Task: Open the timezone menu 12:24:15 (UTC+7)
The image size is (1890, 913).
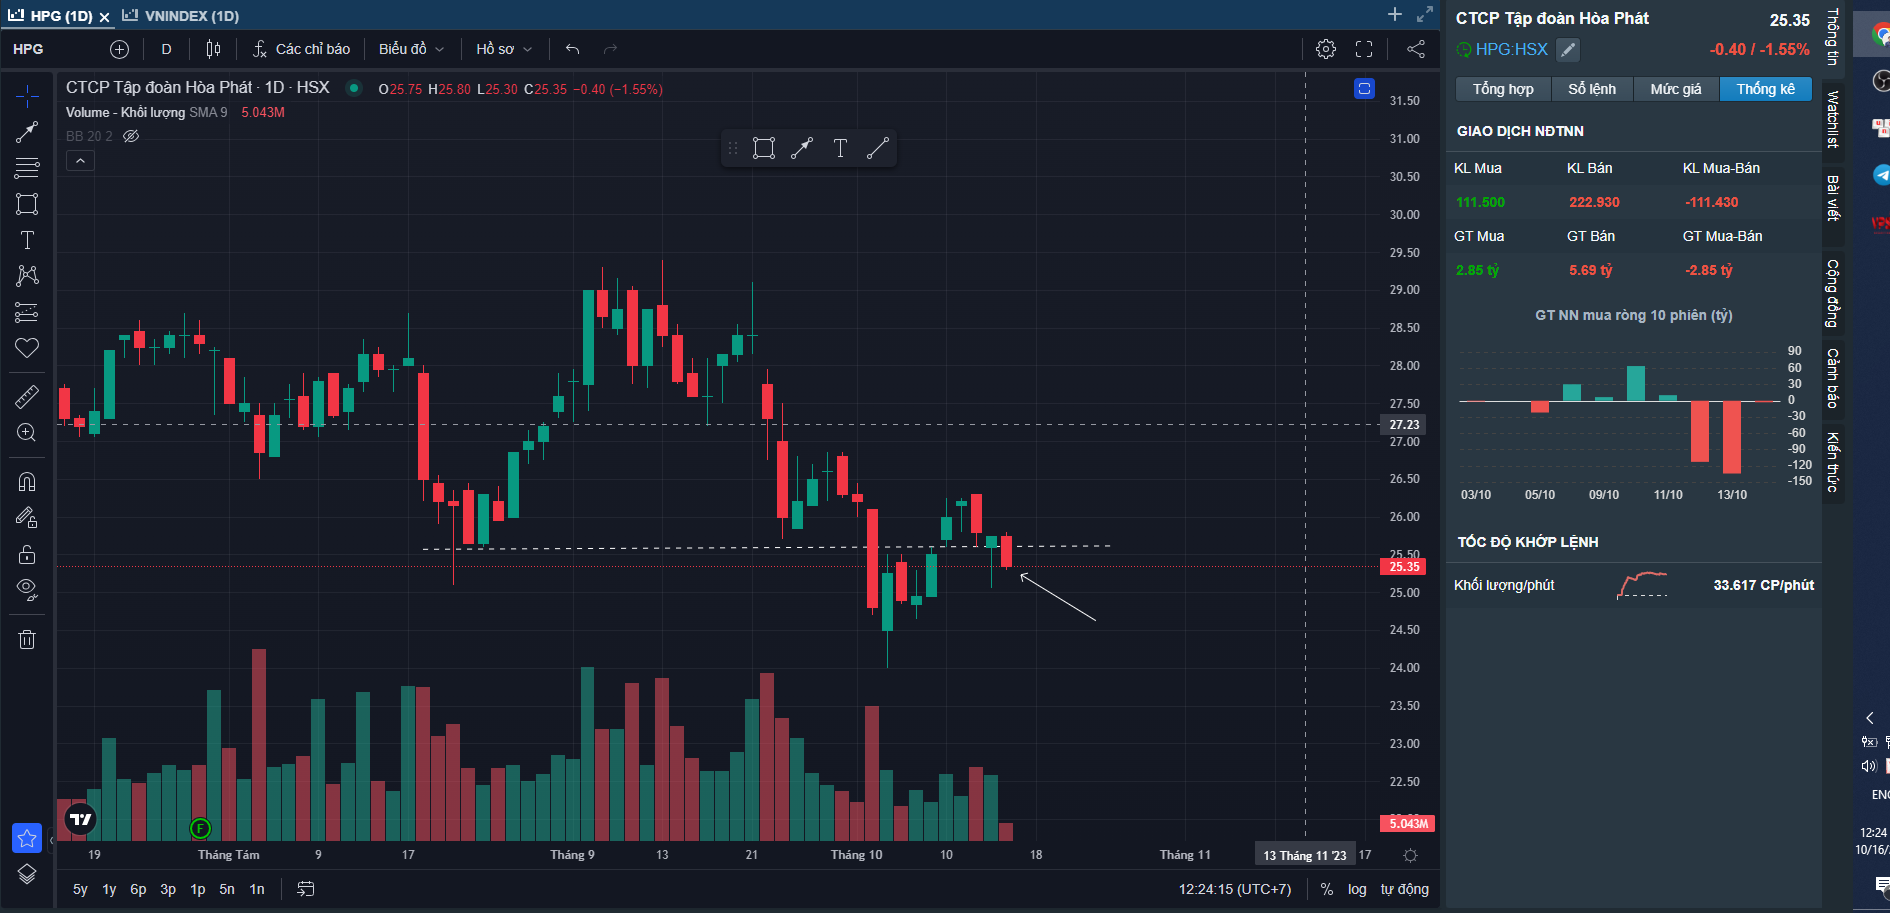Action: click(1235, 889)
